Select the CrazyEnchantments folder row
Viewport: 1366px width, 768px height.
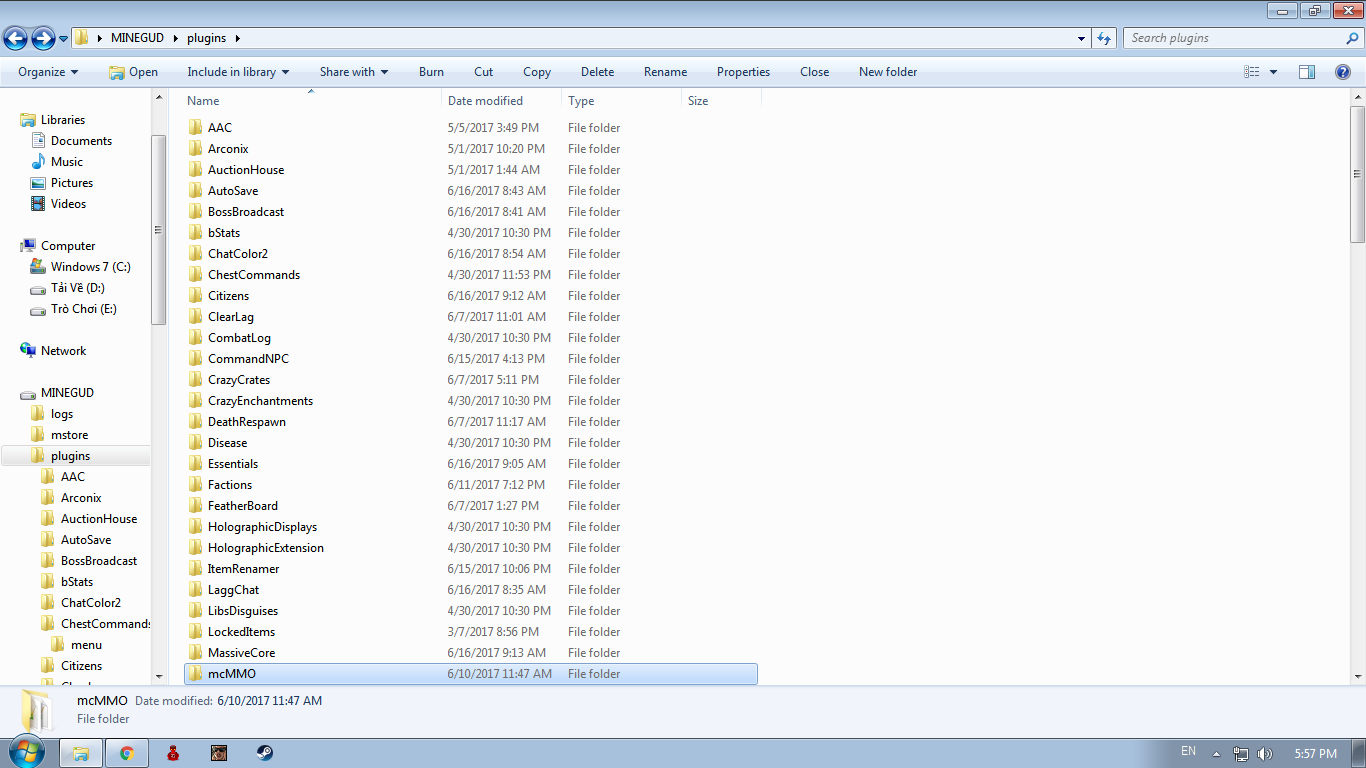pyautogui.click(x=471, y=401)
